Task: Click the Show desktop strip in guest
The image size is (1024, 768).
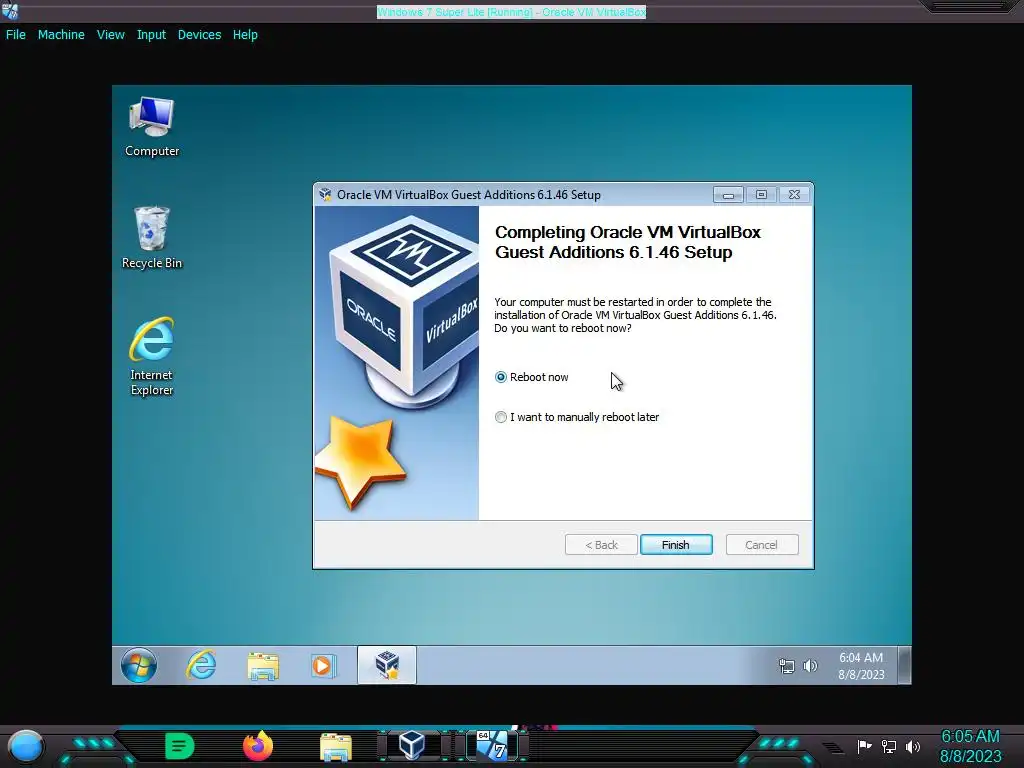Action: 904,665
